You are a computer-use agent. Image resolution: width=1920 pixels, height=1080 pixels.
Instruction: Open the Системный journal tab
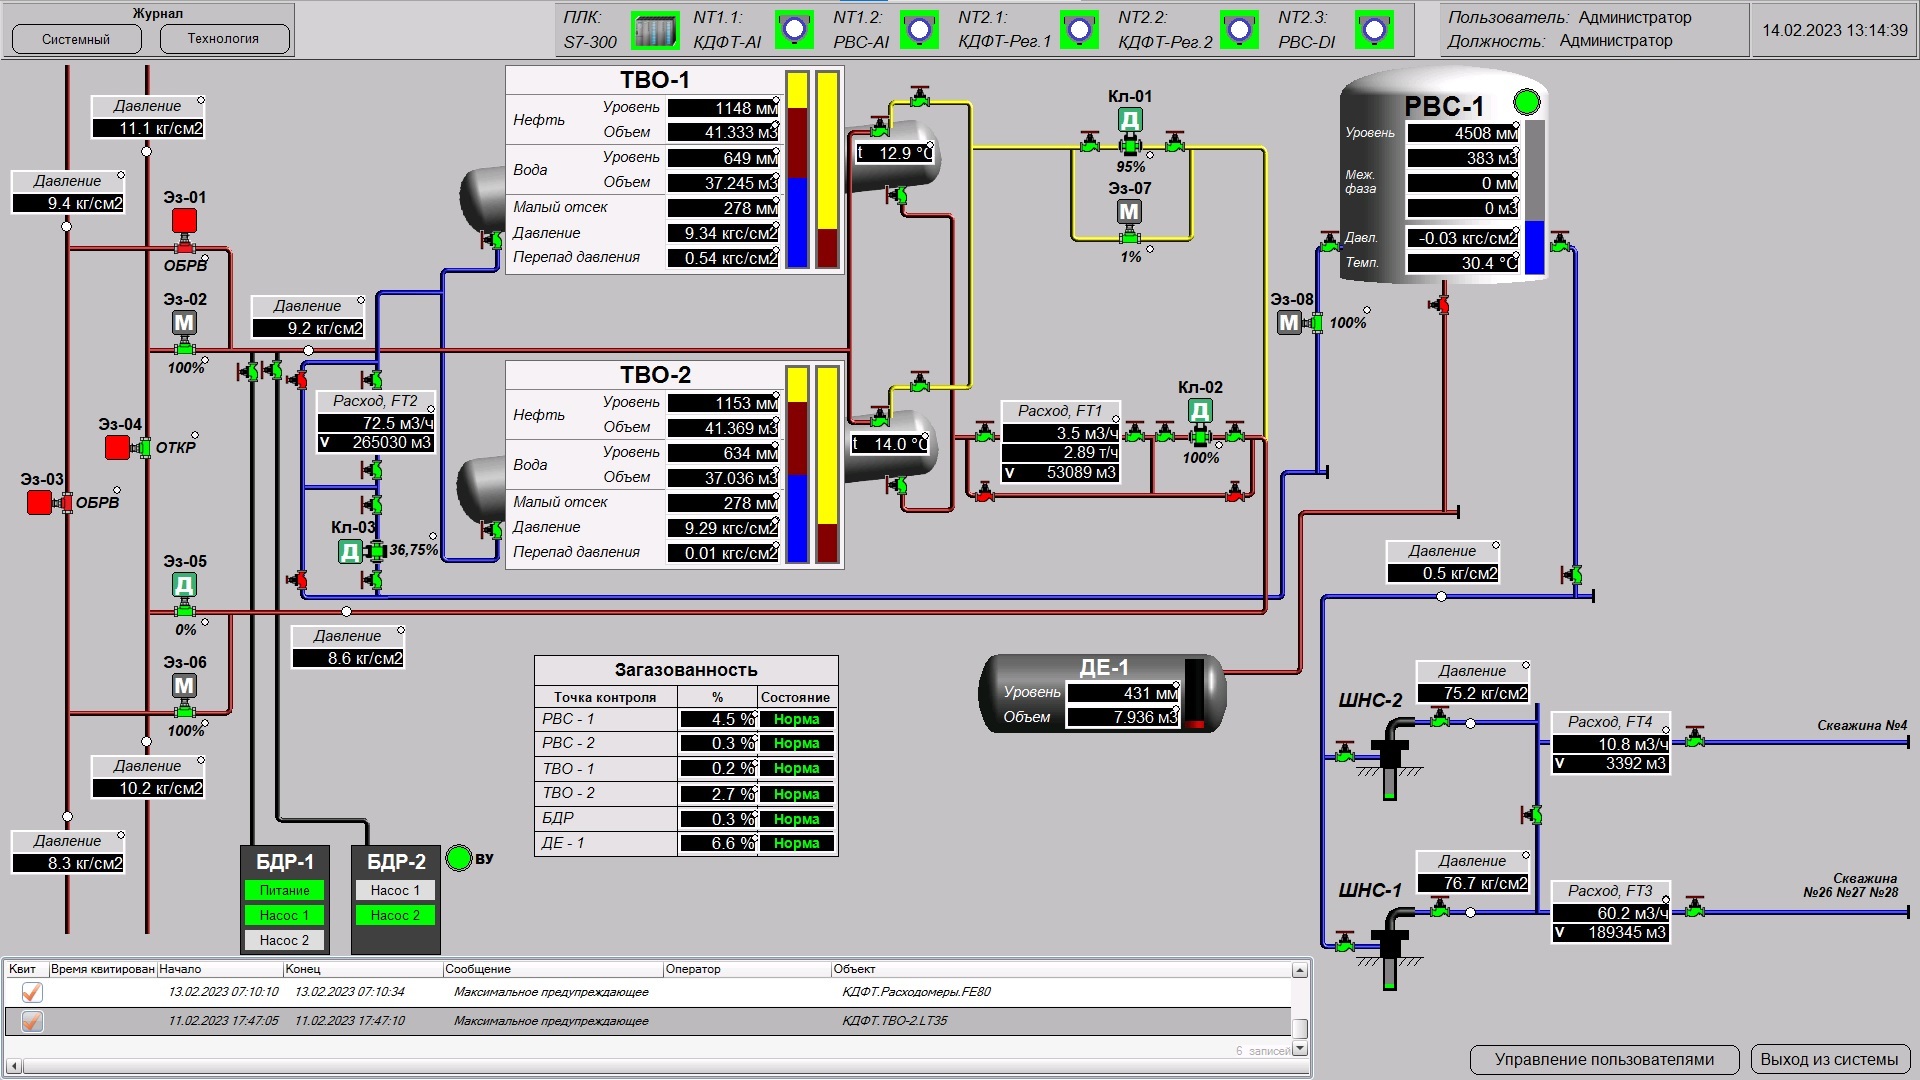[76, 39]
